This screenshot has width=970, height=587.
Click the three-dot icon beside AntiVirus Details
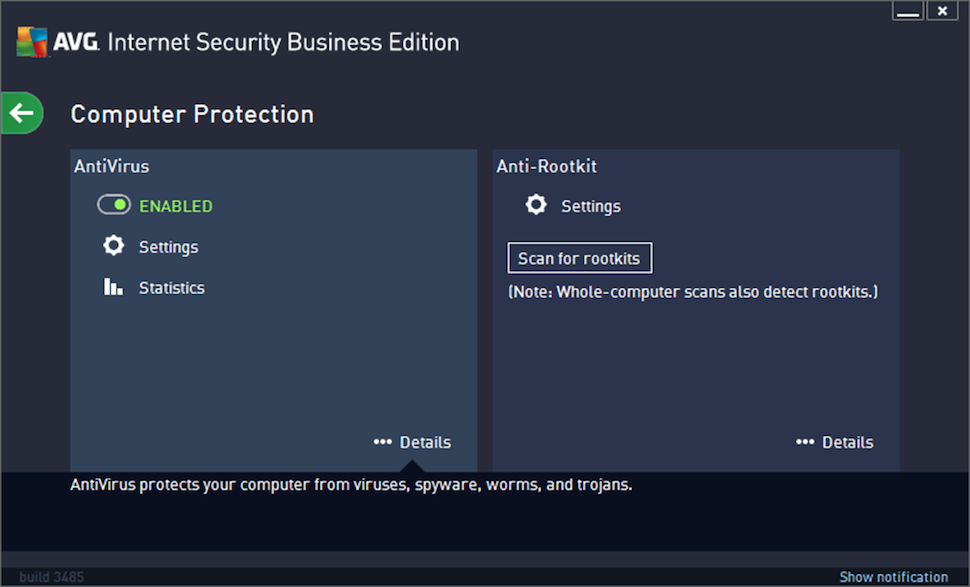tap(383, 442)
